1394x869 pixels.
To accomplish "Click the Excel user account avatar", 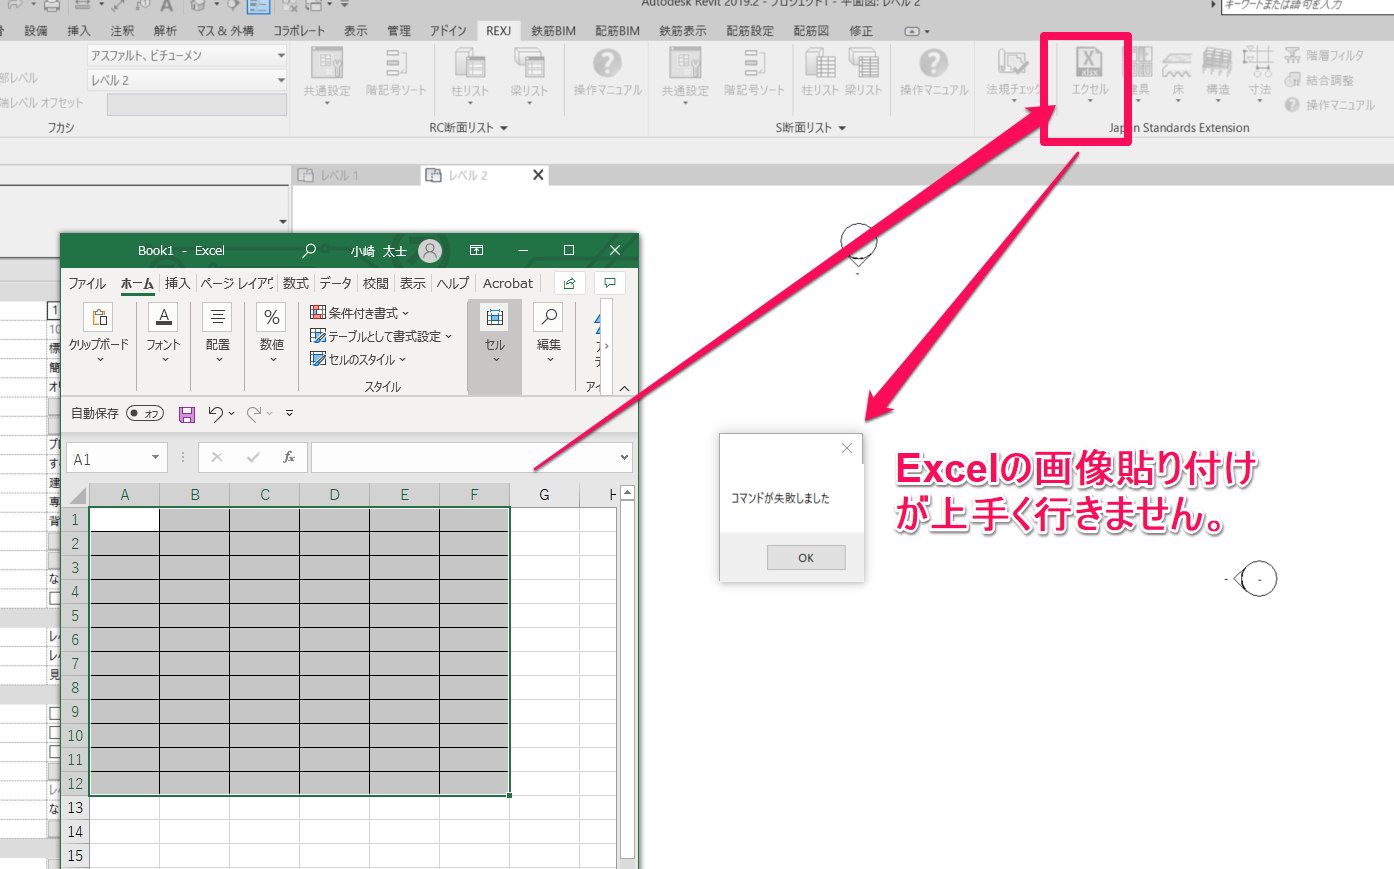I will [430, 250].
